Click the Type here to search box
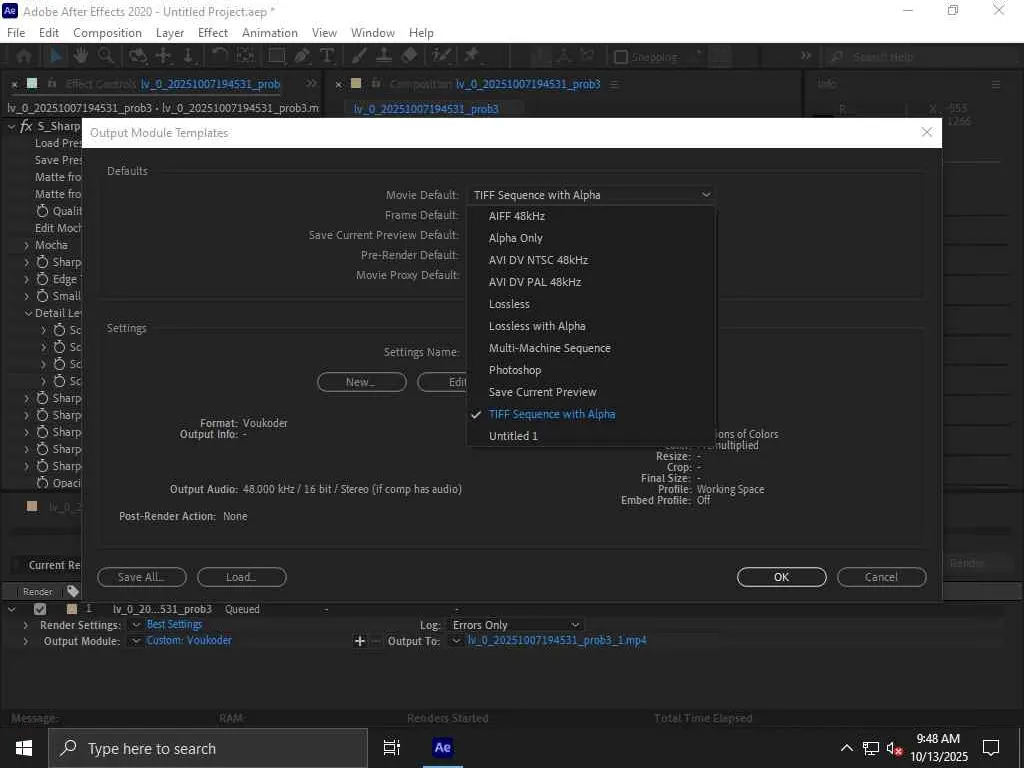 click(208, 748)
